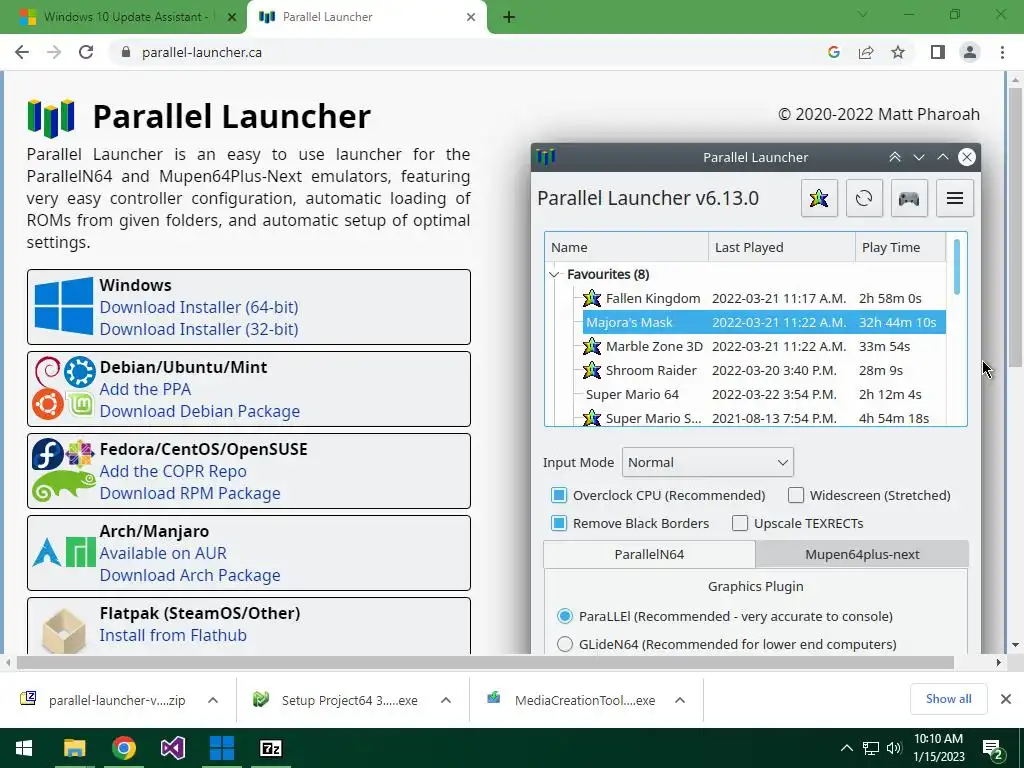Open the Input Mode dropdown set to Normal
This screenshot has width=1024, height=768.
coord(708,462)
